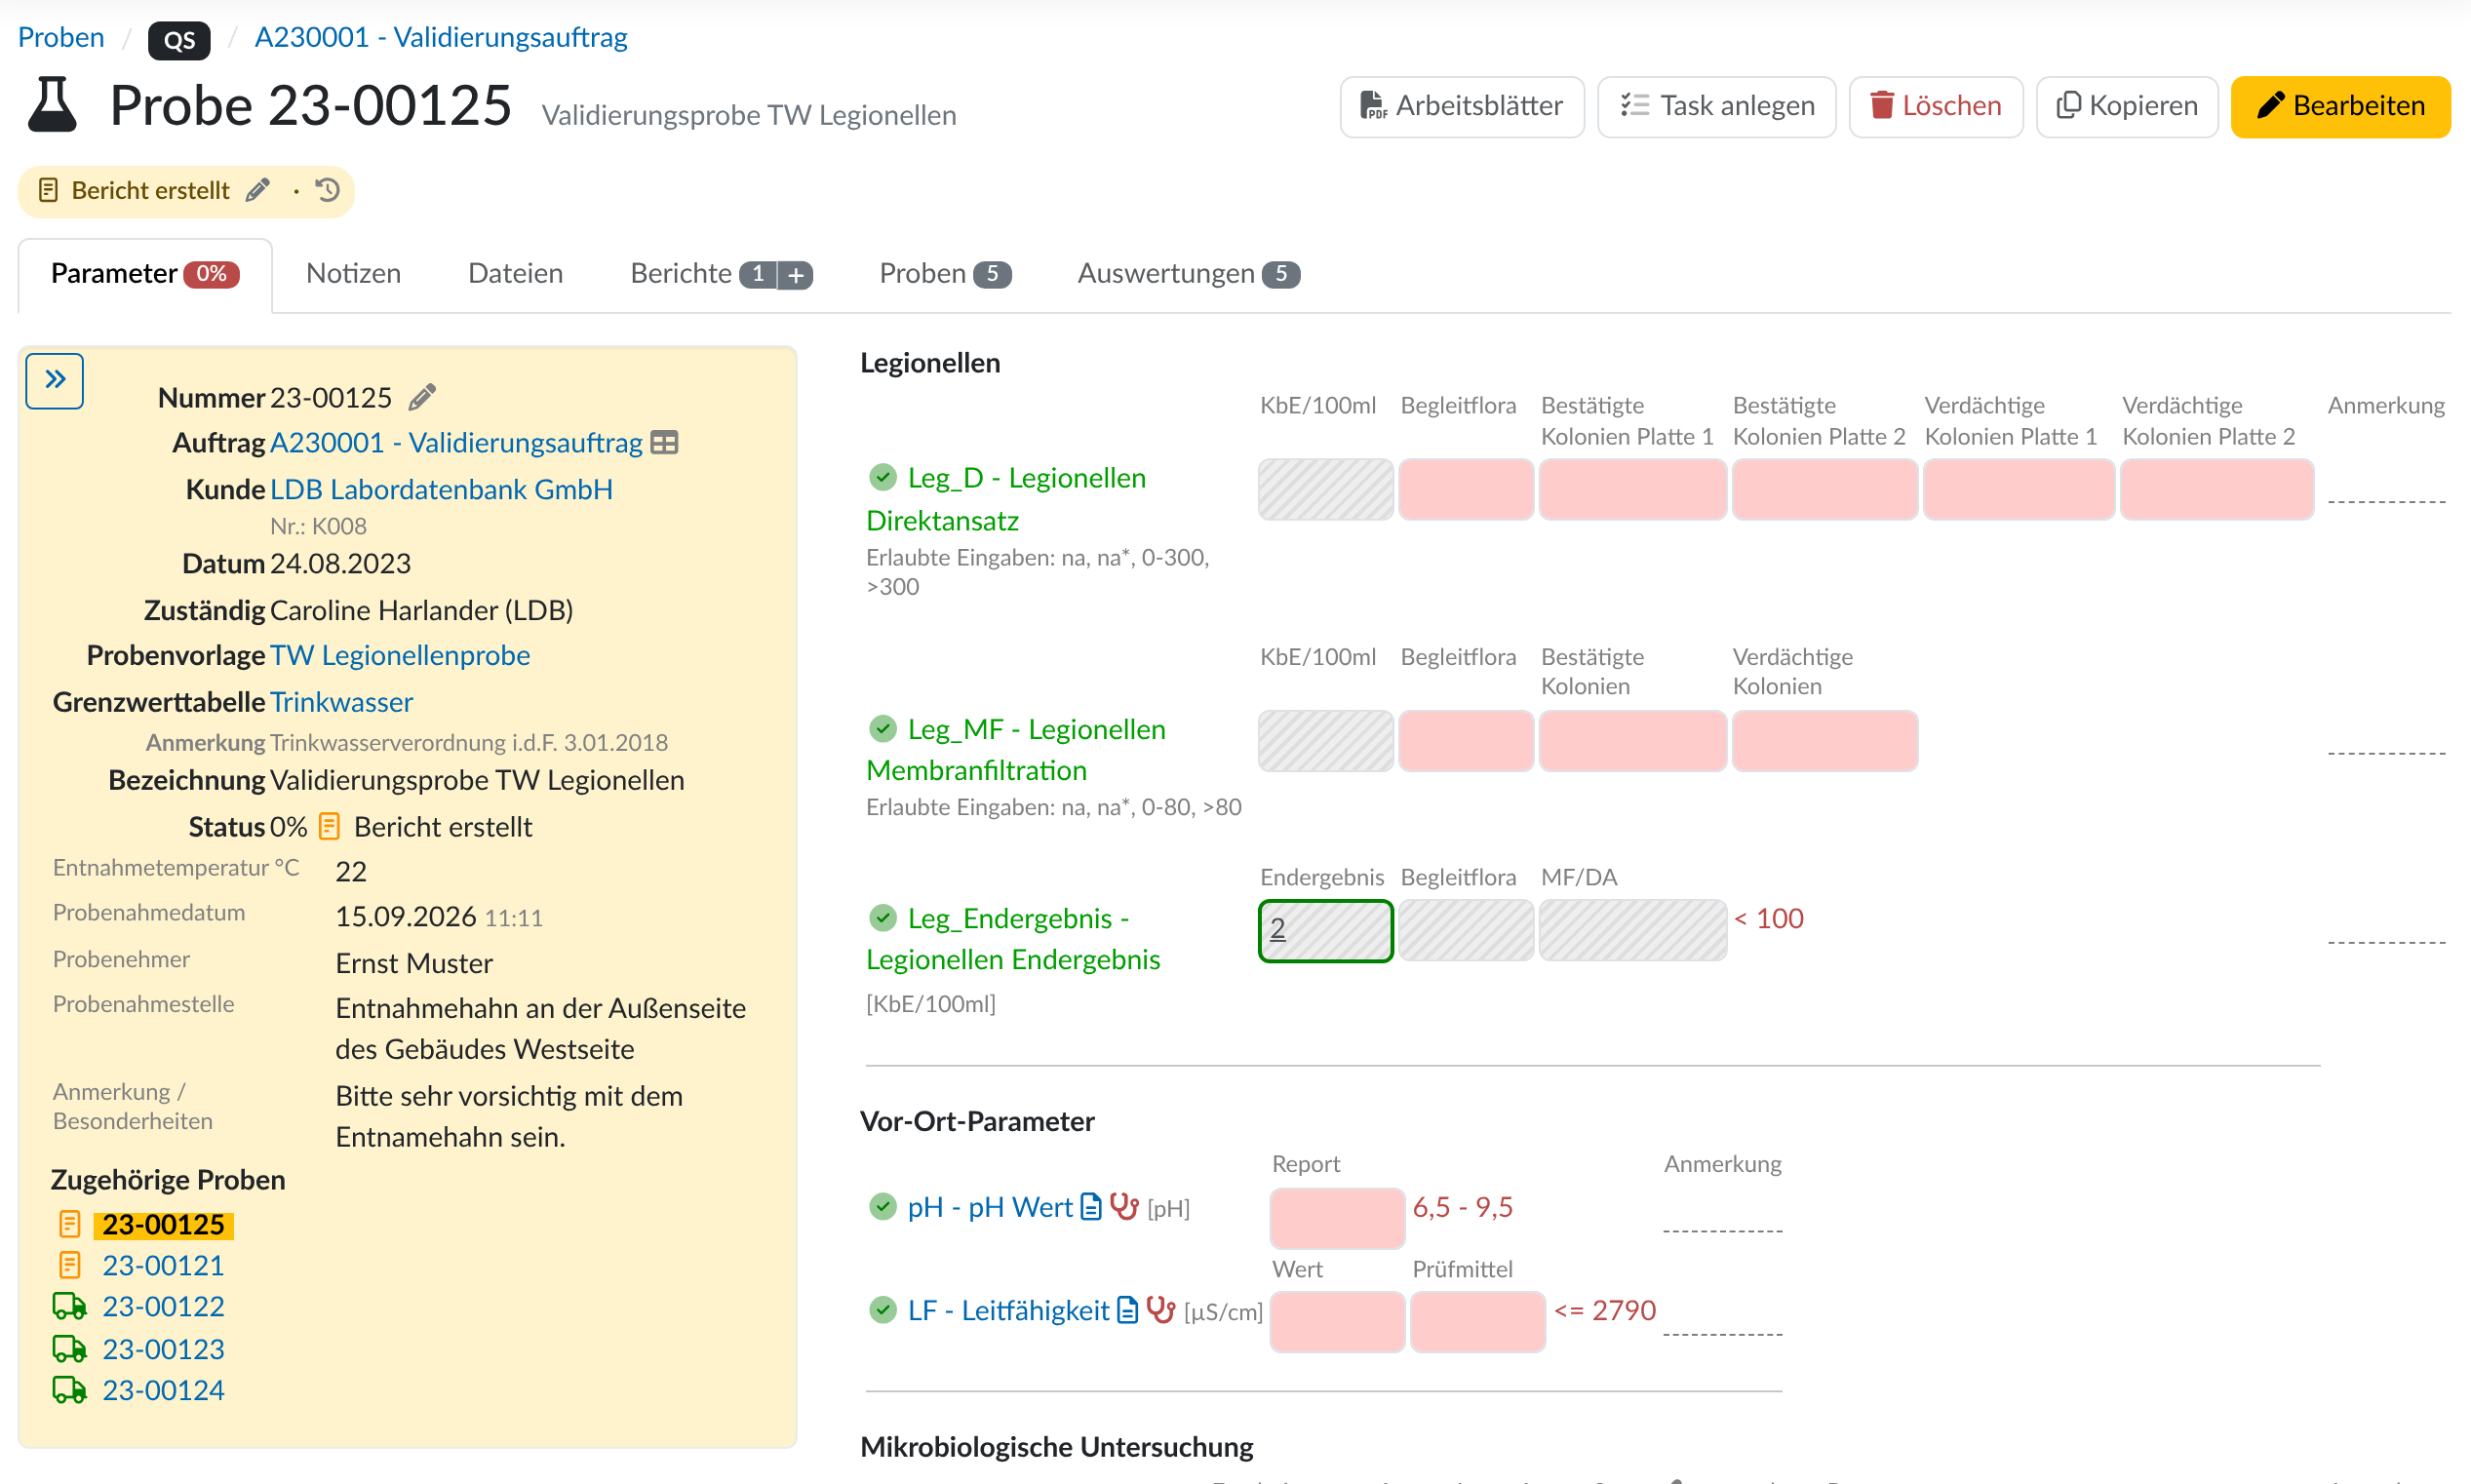Viewport: 2471px width, 1484px height.
Task: Click the pencil icon next to Nummer 23-00125
Action: tap(423, 398)
